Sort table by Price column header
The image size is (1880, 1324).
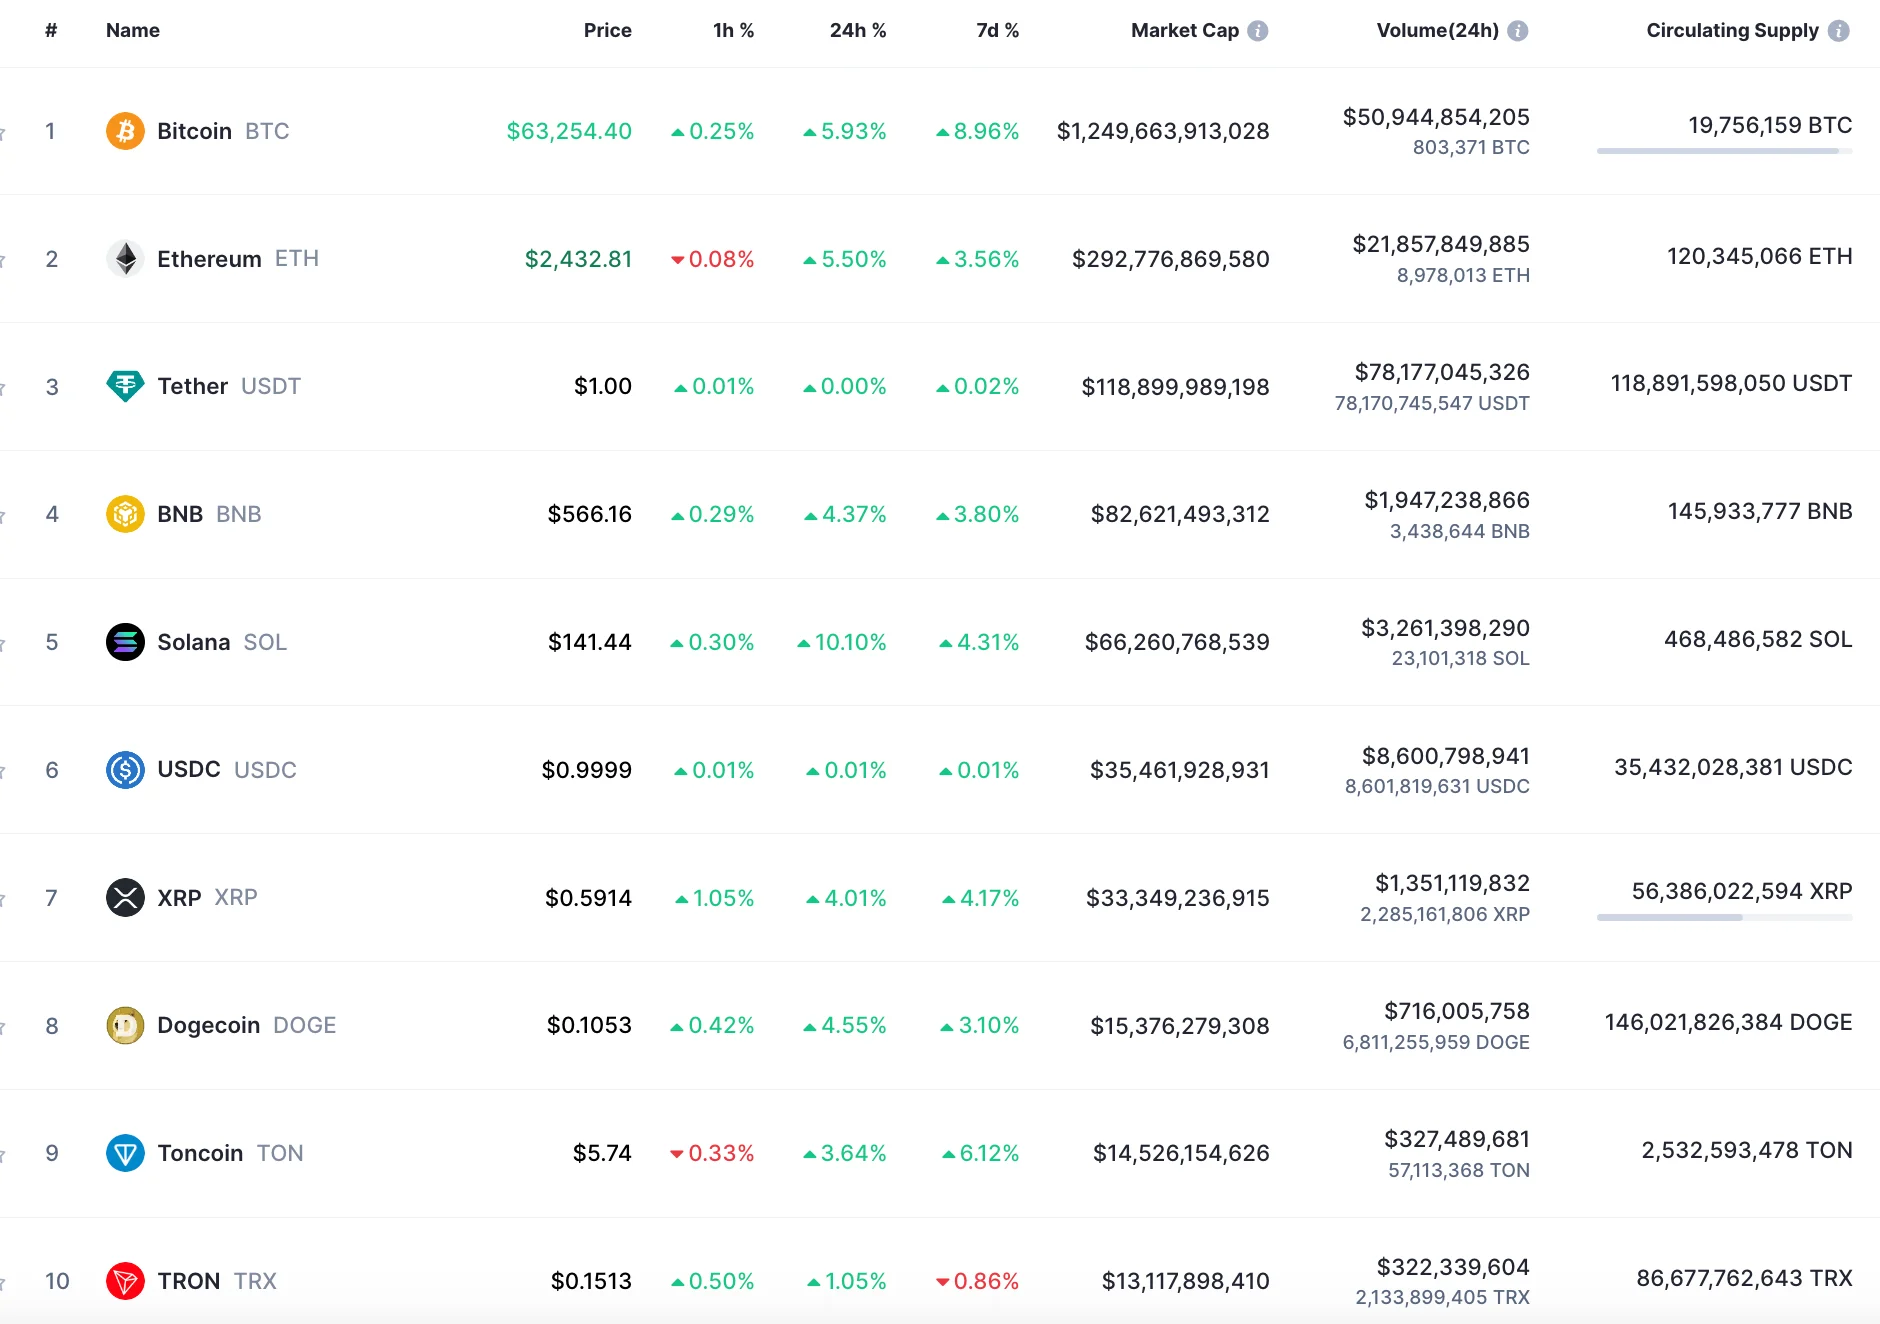coord(607,31)
